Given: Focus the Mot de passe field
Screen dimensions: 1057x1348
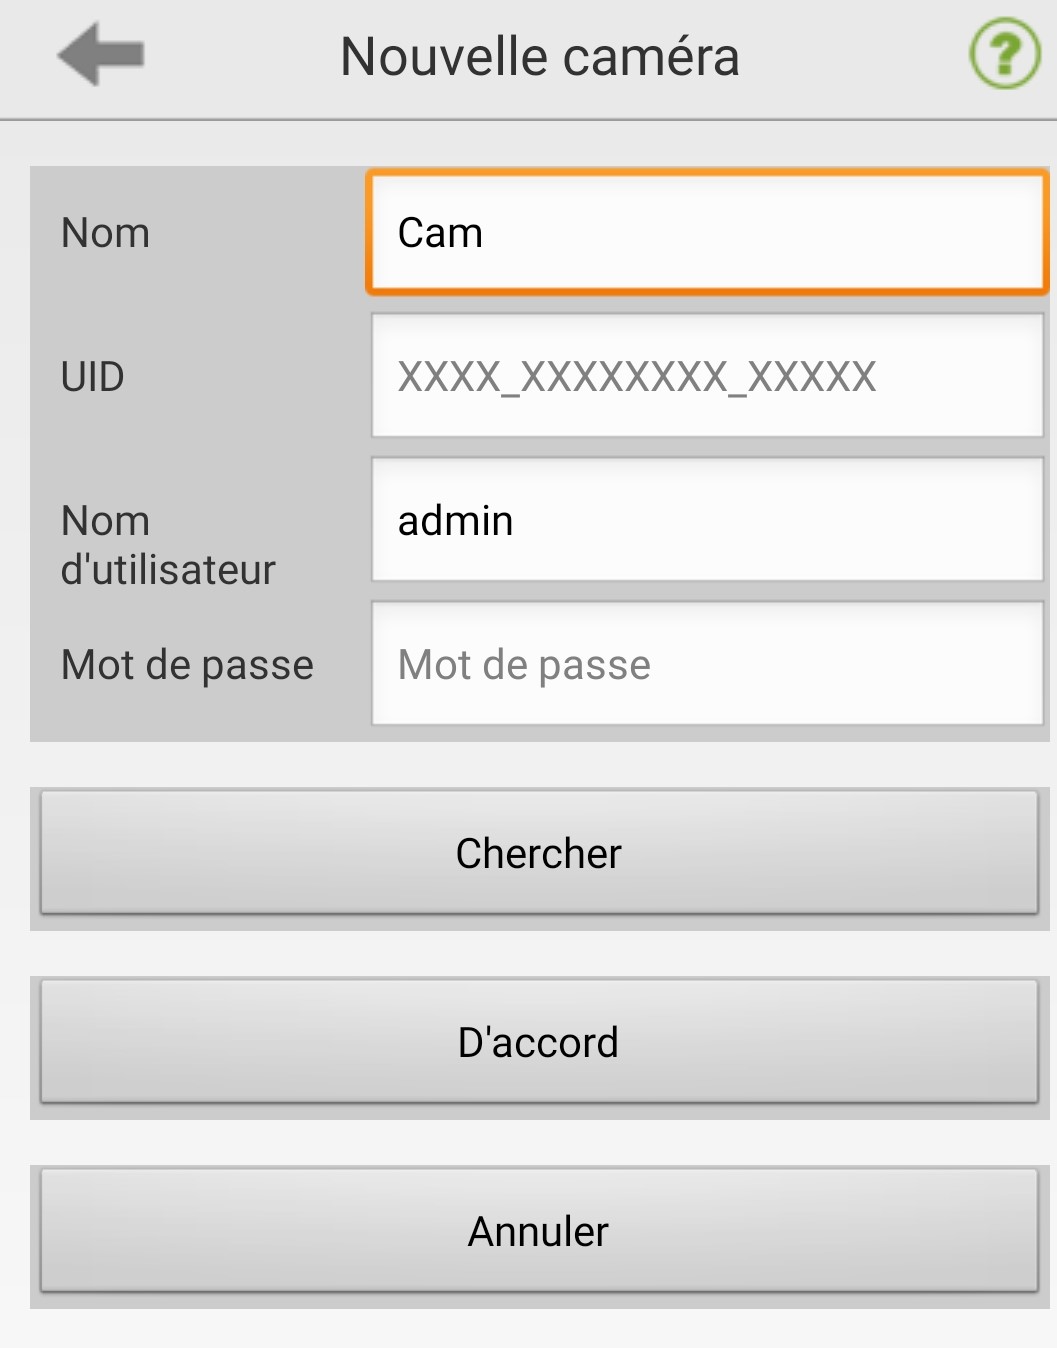Looking at the screenshot, I should (707, 664).
